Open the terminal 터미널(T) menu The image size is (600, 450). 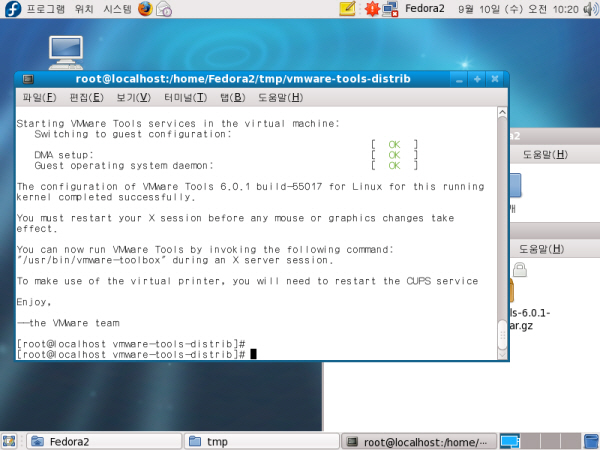(186, 98)
